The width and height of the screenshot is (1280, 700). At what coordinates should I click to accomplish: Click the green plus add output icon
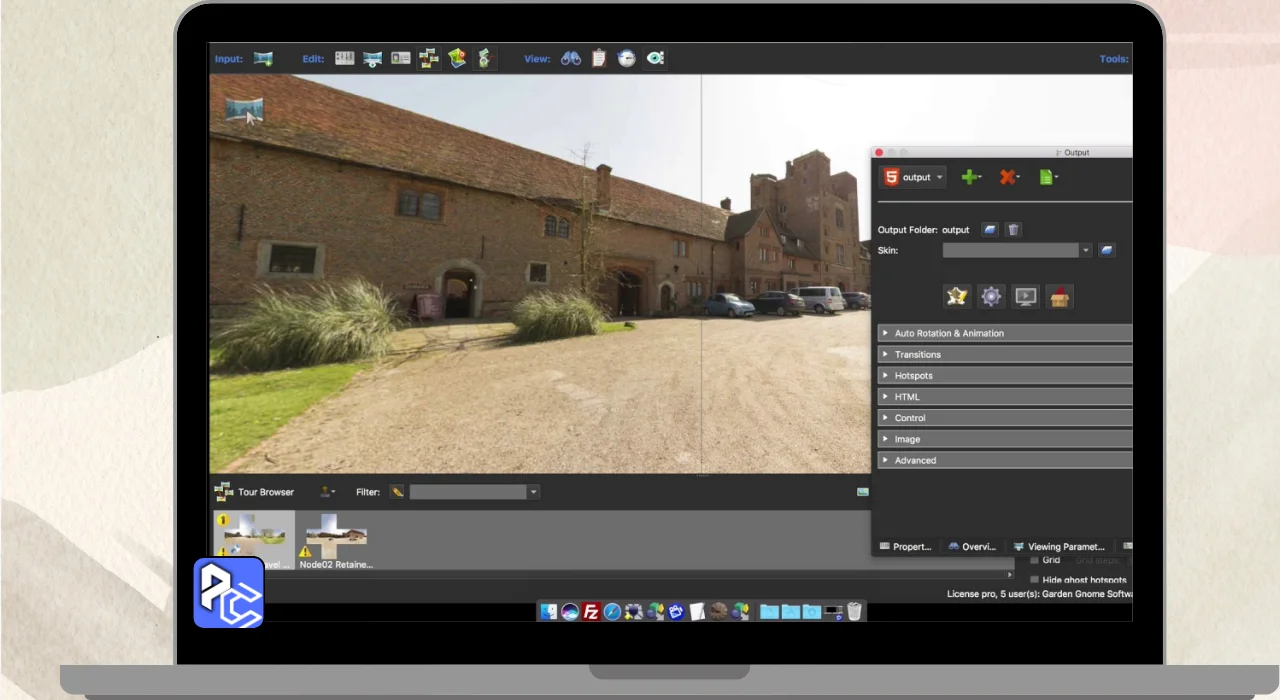click(969, 177)
